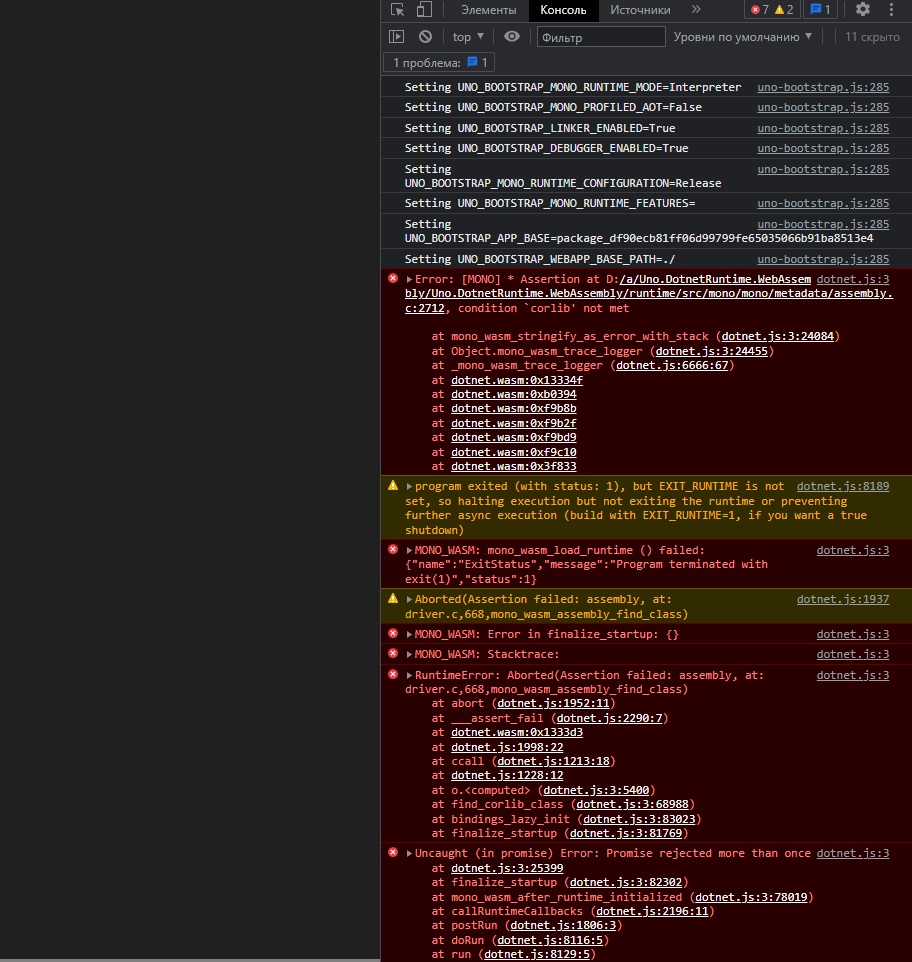Click inside the Фильтр input field
The height and width of the screenshot is (962, 912).
pyautogui.click(x=600, y=36)
